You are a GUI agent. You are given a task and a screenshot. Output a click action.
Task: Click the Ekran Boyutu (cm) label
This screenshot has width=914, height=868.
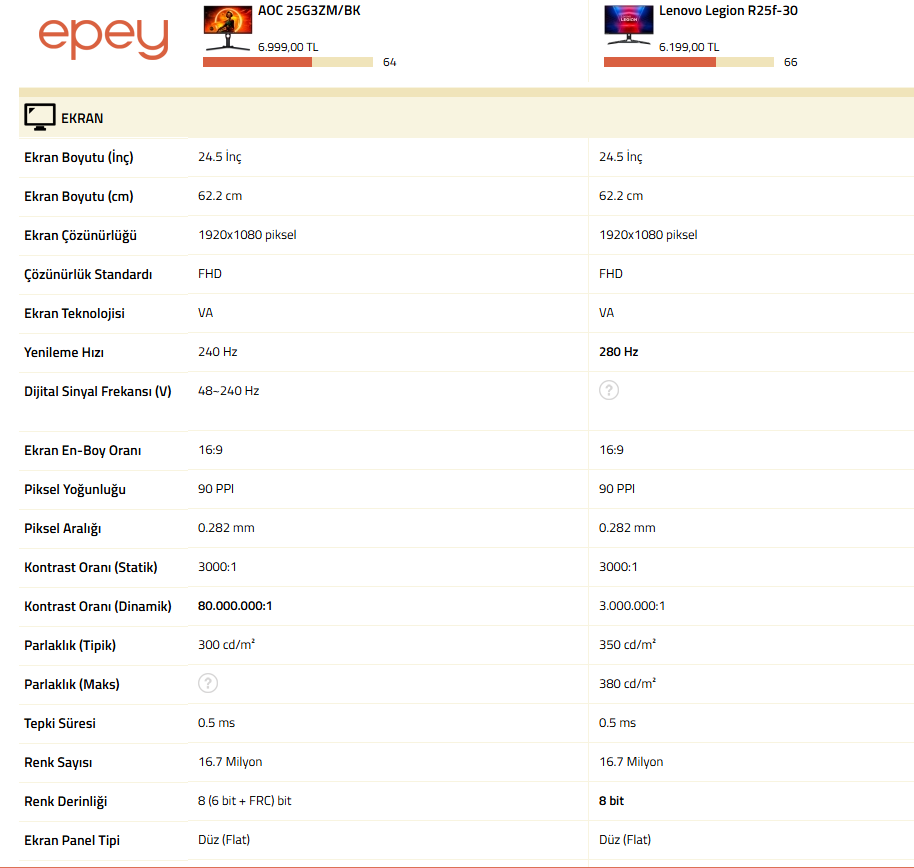(x=79, y=196)
